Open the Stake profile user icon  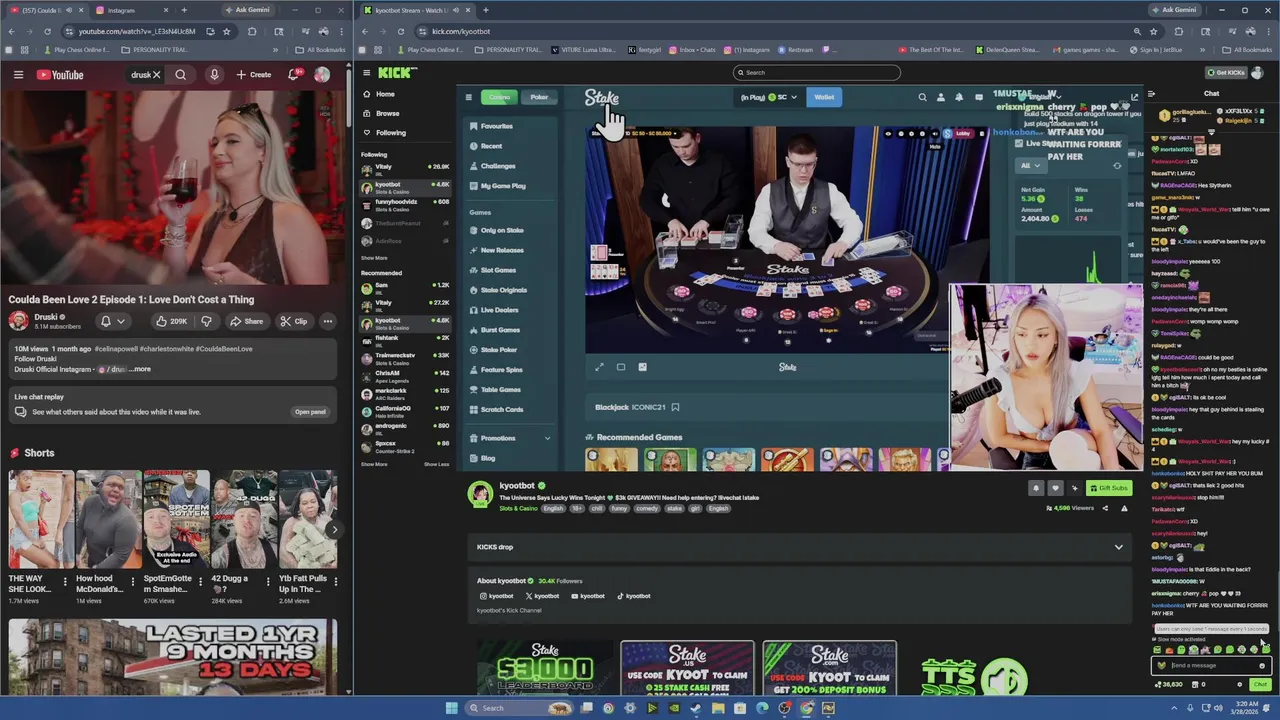click(x=940, y=97)
